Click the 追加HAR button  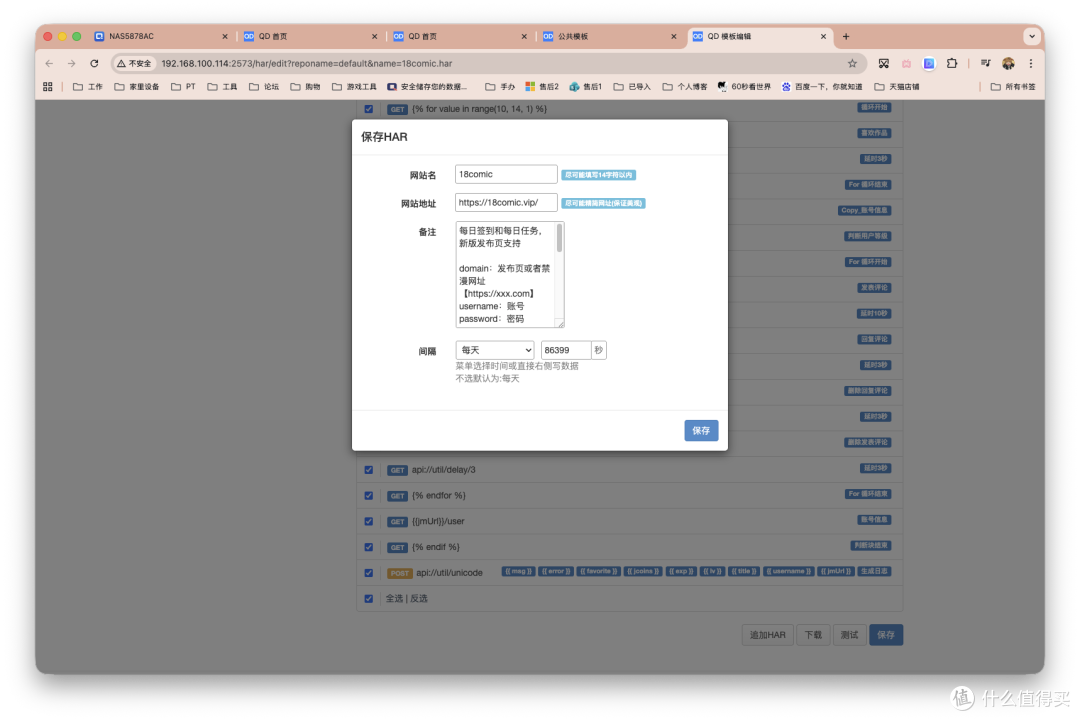click(767, 635)
